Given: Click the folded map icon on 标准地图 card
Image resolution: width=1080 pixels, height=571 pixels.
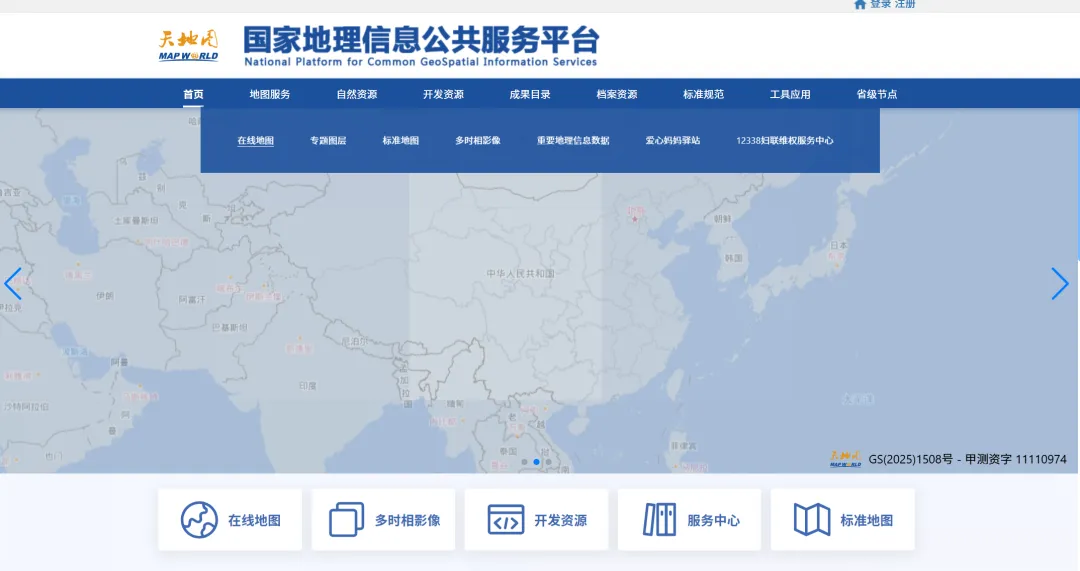Looking at the screenshot, I should coord(812,520).
